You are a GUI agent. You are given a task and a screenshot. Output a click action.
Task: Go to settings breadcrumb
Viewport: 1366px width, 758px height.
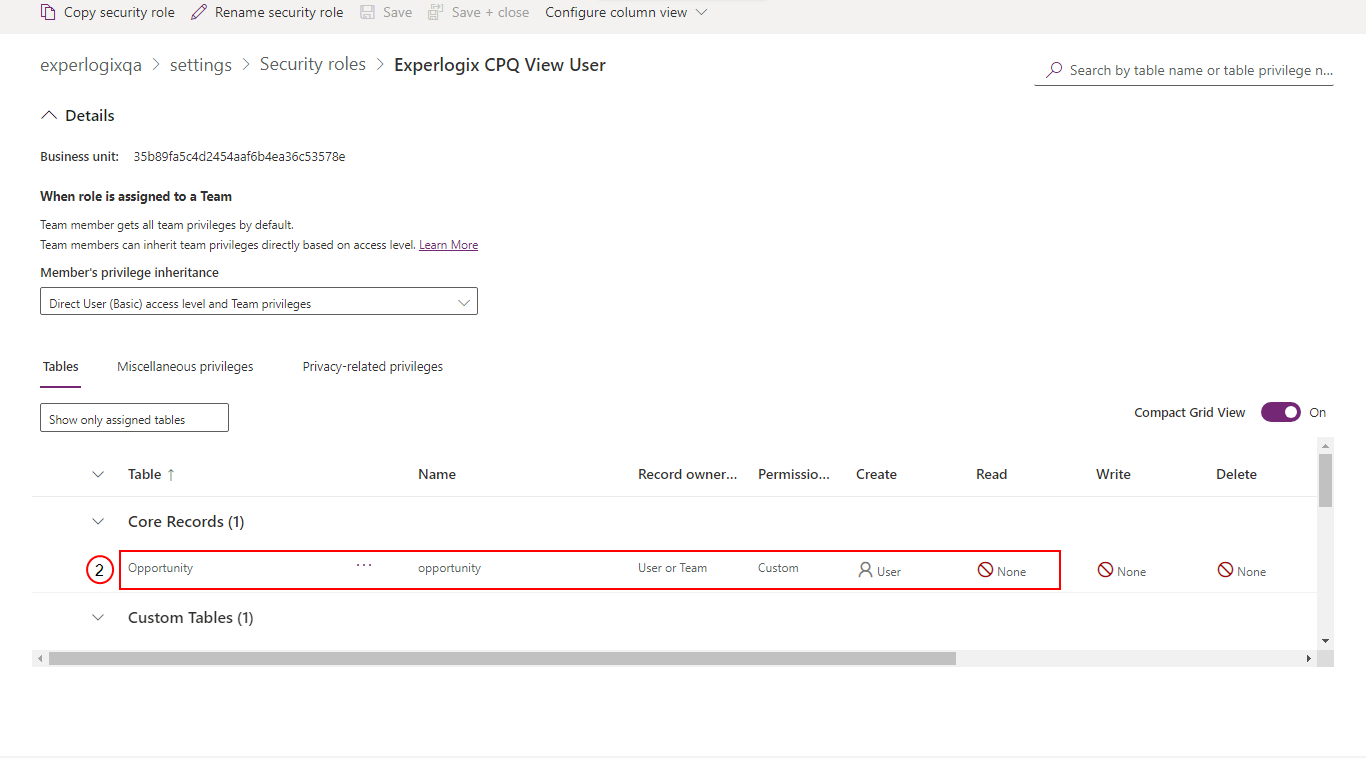201,65
